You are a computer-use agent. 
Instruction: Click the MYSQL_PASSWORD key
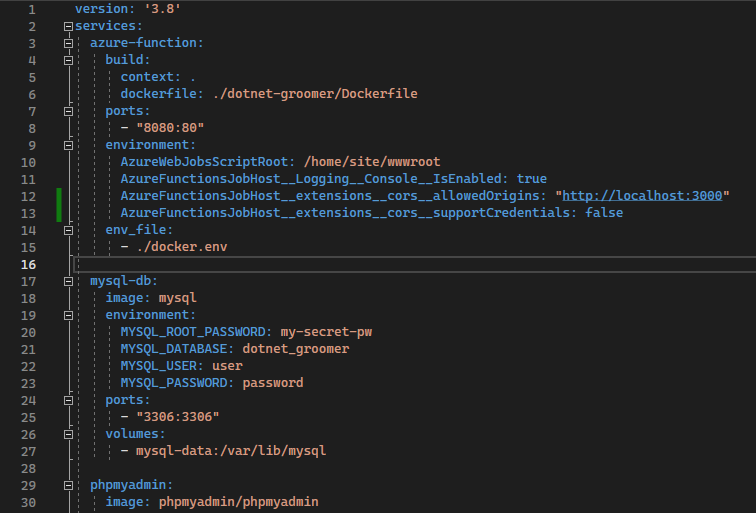pos(177,383)
